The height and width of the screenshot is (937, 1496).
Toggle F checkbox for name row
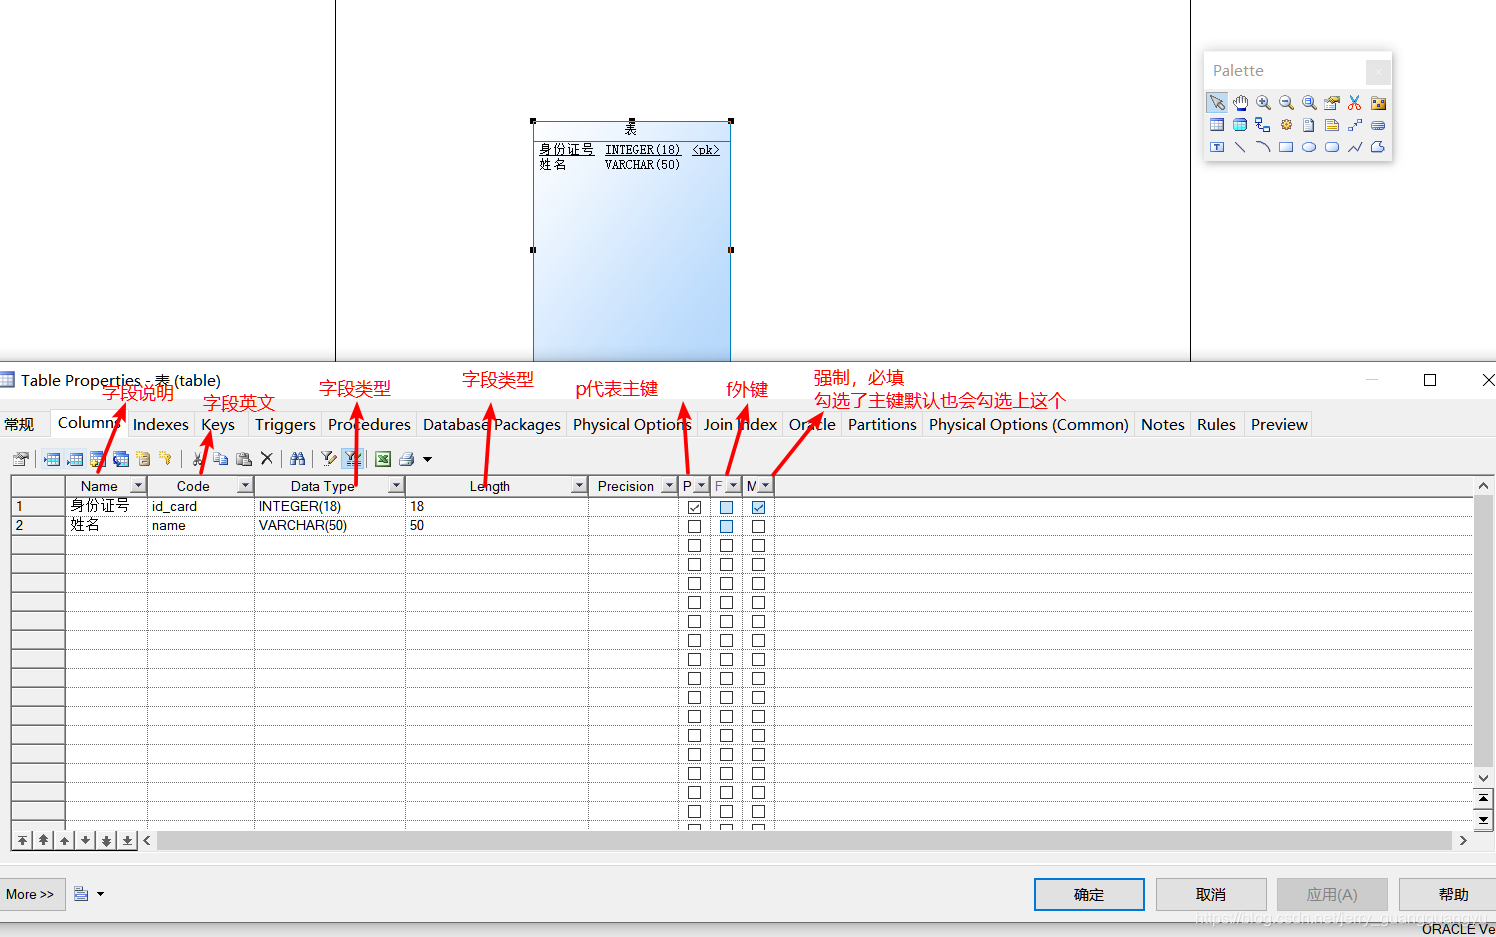coord(726,526)
